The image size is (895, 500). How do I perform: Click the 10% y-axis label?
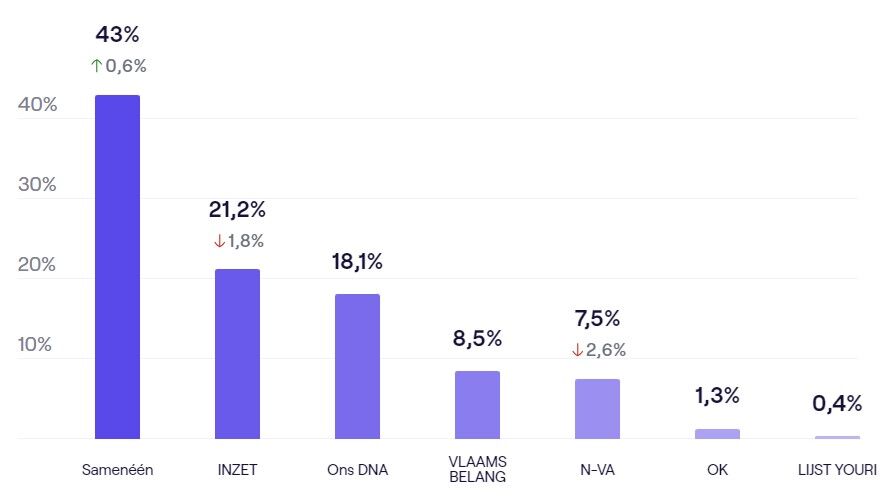pyautogui.click(x=37, y=345)
